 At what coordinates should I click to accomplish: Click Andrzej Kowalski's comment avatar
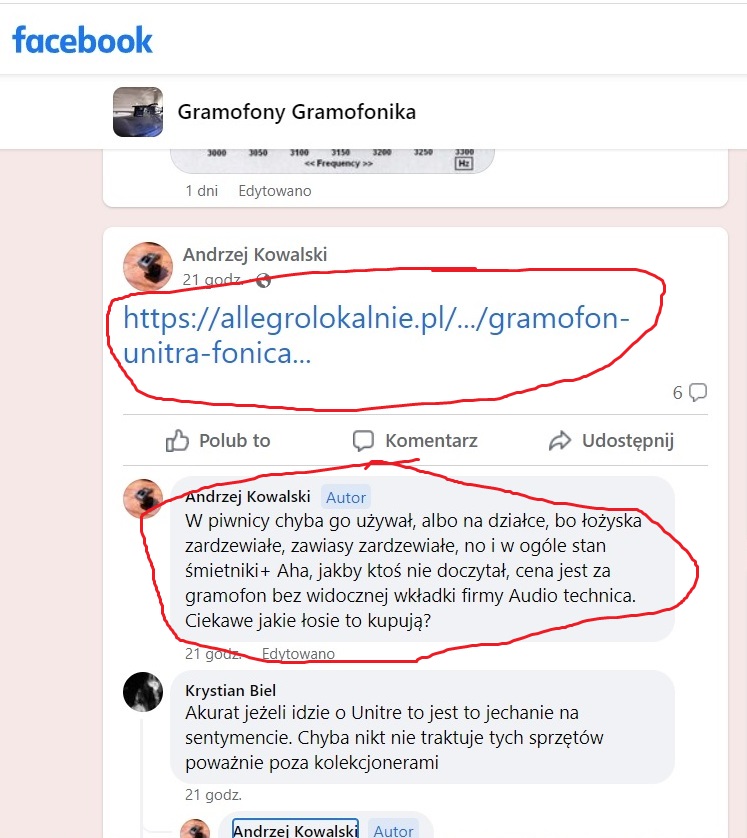pos(143,498)
